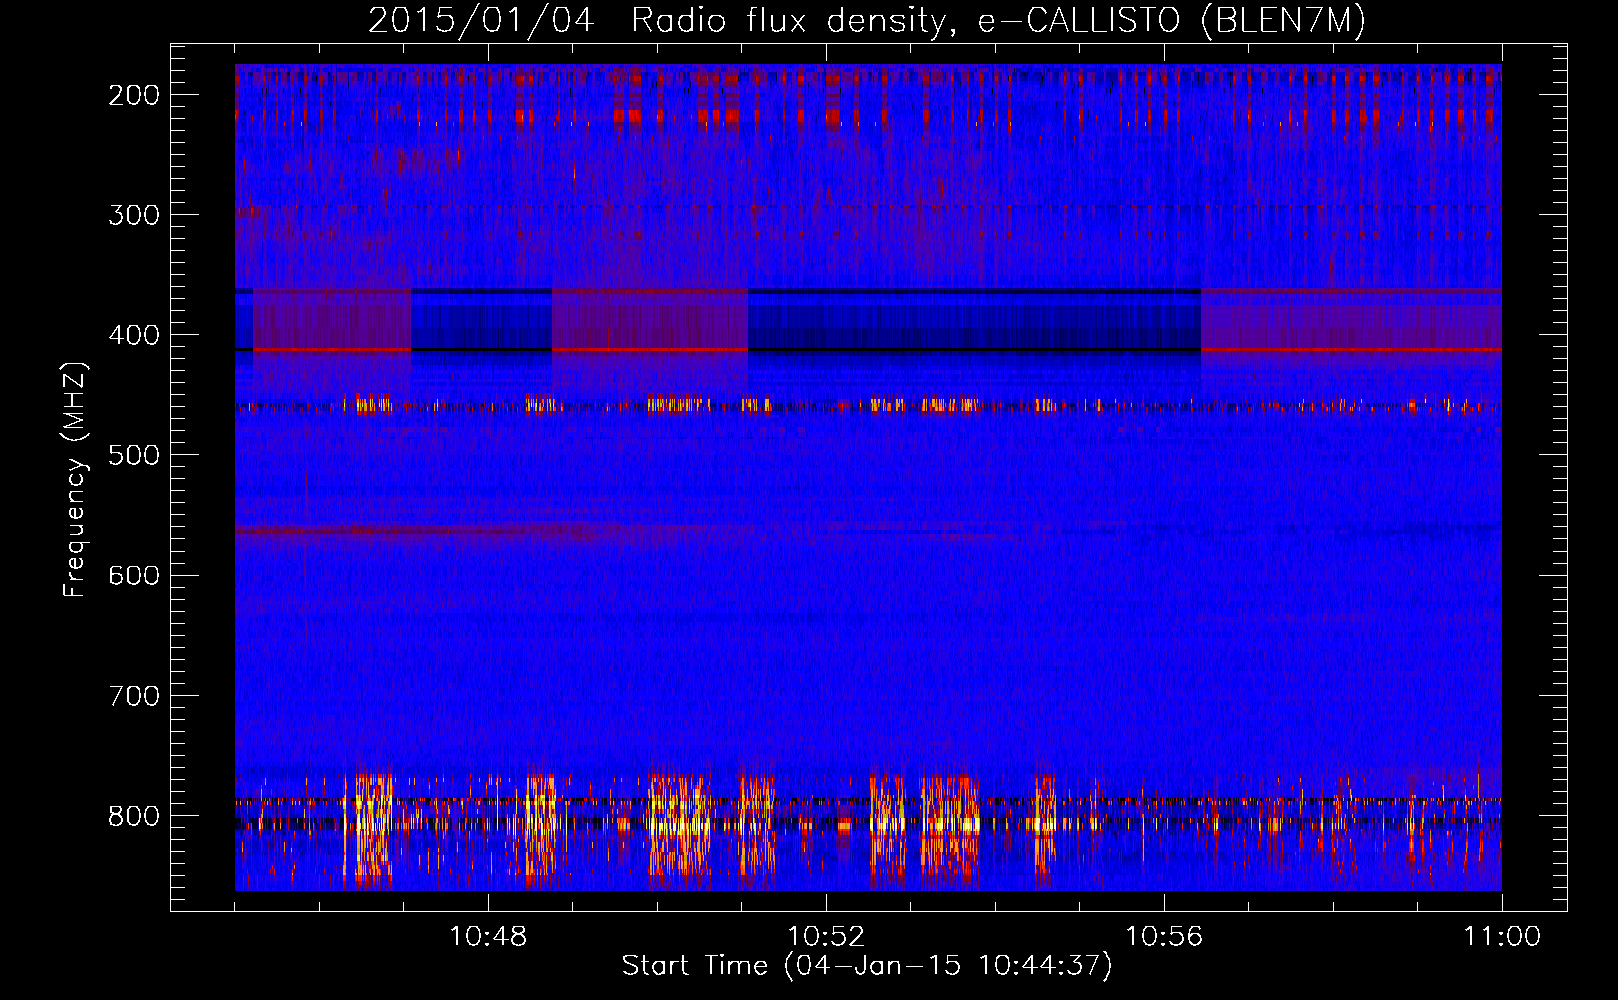Click the 10:48 time tick label
Image resolution: width=1618 pixels, height=1000 pixels.
[488, 937]
